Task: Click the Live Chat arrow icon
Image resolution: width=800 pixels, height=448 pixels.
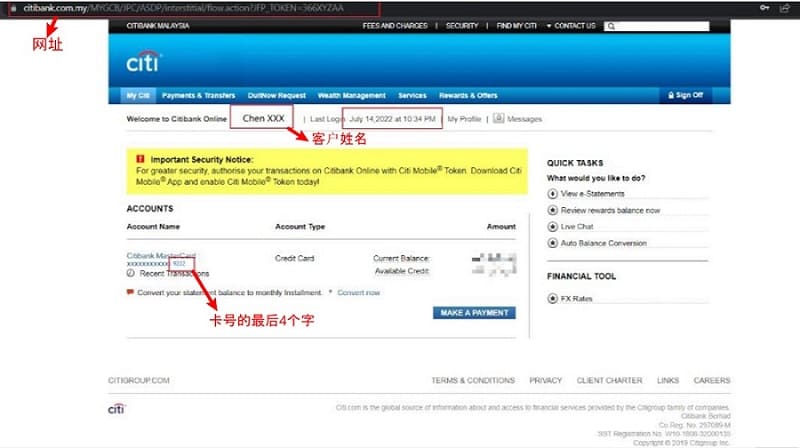Action: click(552, 227)
